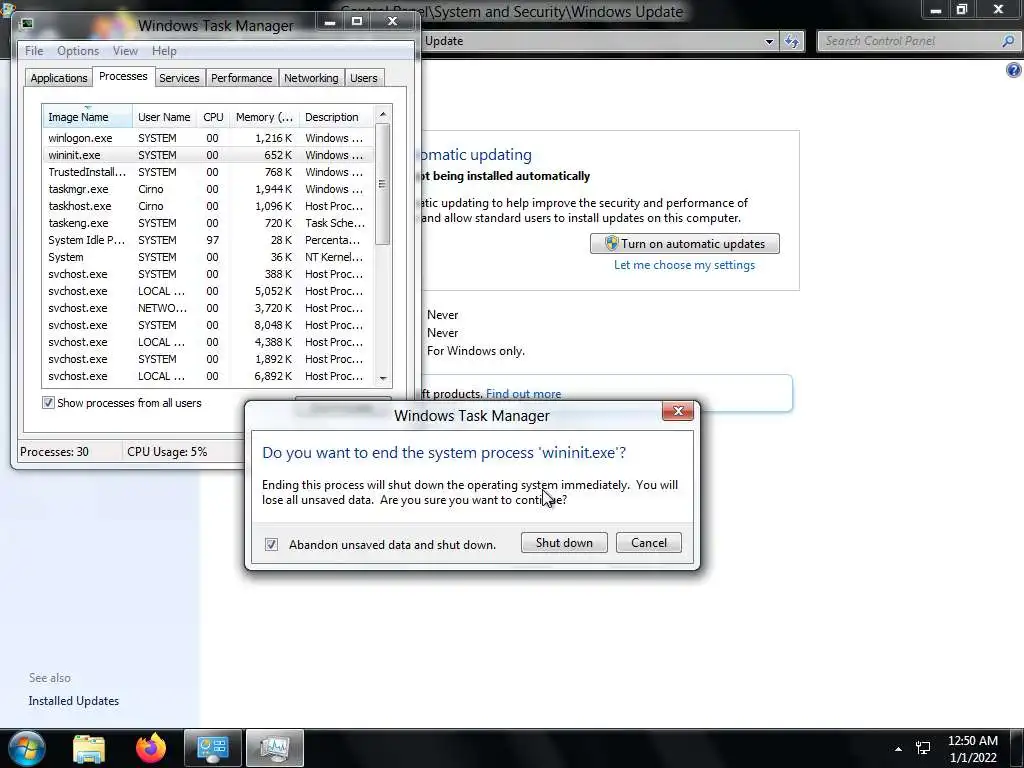Viewport: 1024px width, 768px height.
Task: Select svchost.exe row owned by NETWO...
Action: tap(209, 308)
